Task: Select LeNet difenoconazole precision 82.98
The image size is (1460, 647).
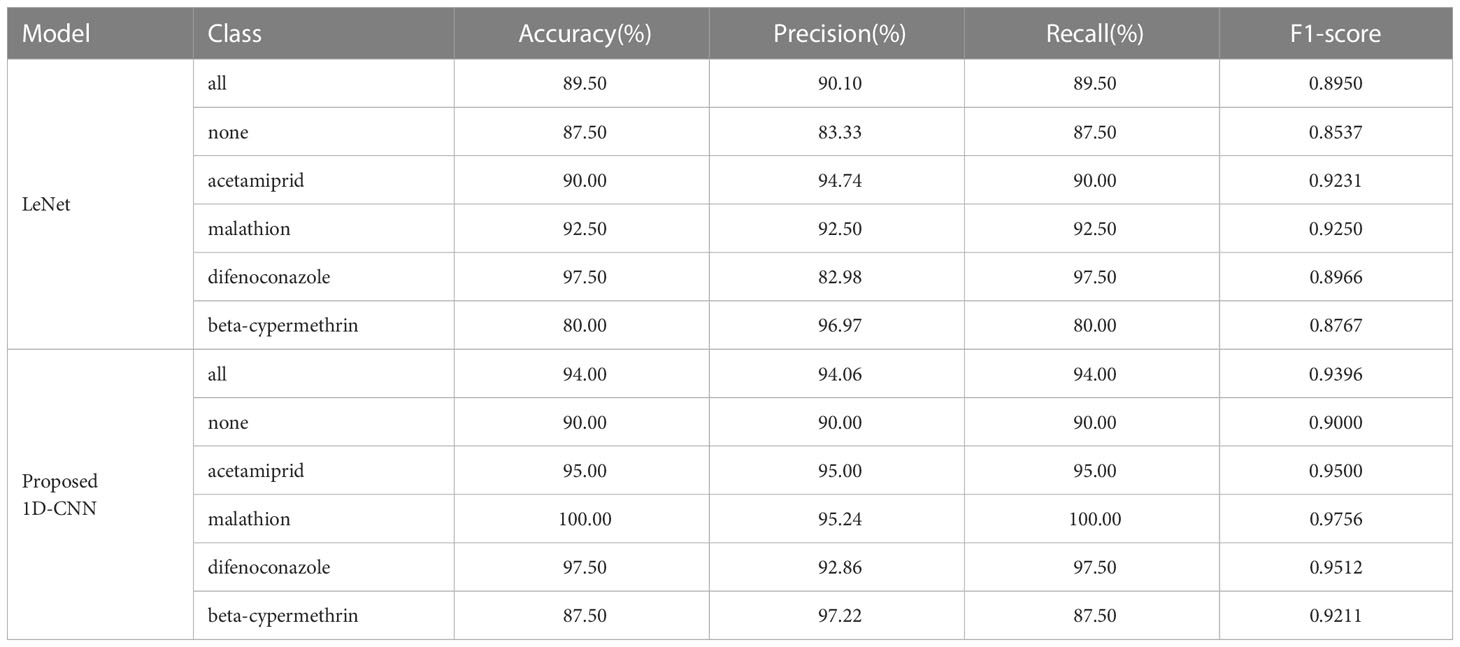Action: [839, 277]
